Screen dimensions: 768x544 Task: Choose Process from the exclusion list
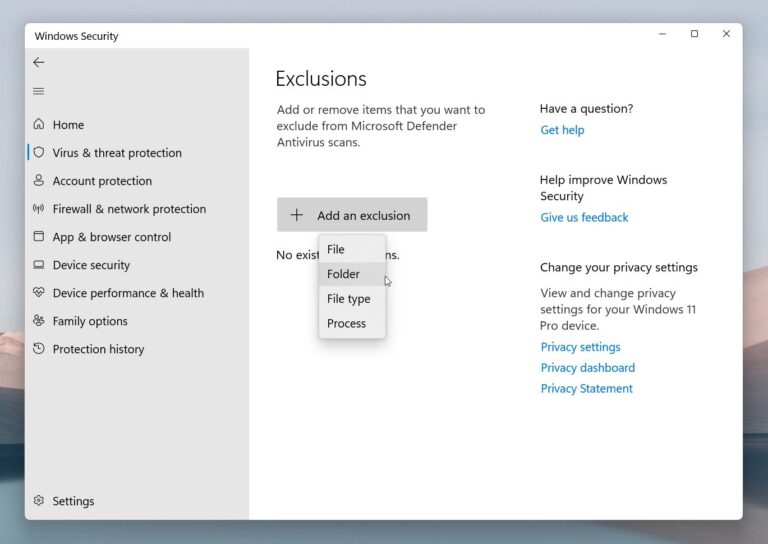coord(346,323)
